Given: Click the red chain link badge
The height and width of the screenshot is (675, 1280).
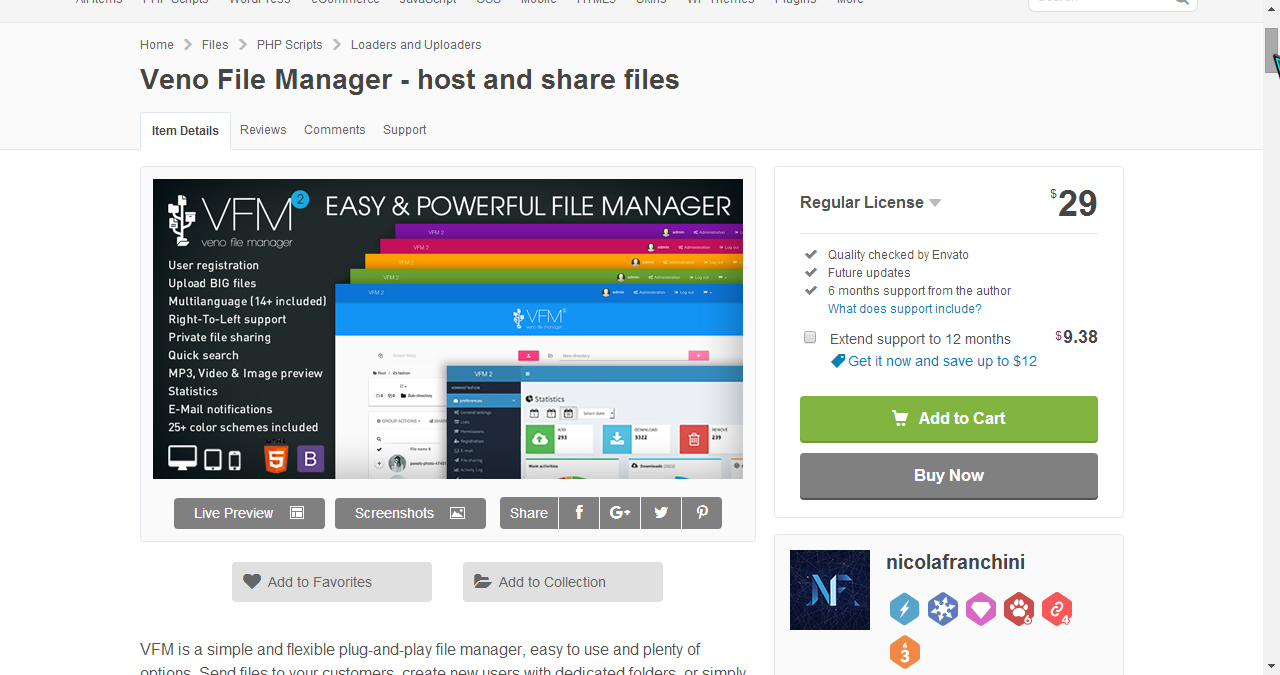Looking at the screenshot, I should click(x=1056, y=609).
